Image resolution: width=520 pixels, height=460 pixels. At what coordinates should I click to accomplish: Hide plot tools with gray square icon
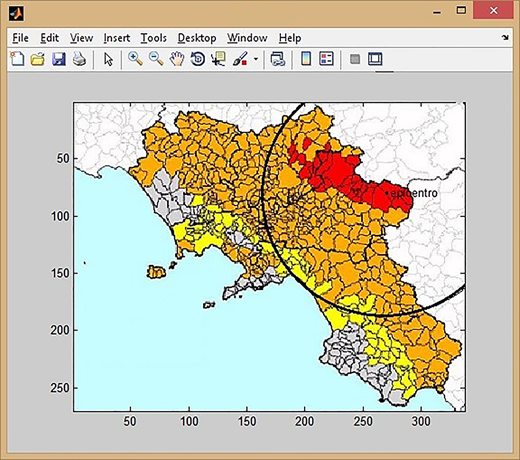click(355, 59)
